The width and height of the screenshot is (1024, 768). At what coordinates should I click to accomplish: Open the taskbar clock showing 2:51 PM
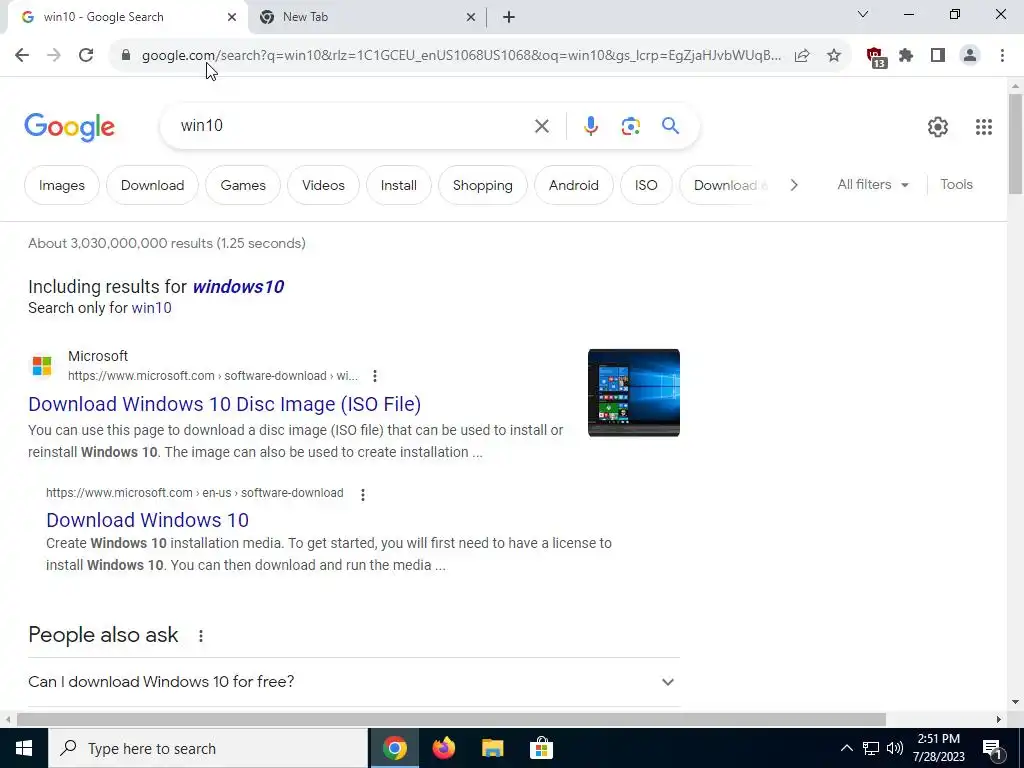point(938,748)
